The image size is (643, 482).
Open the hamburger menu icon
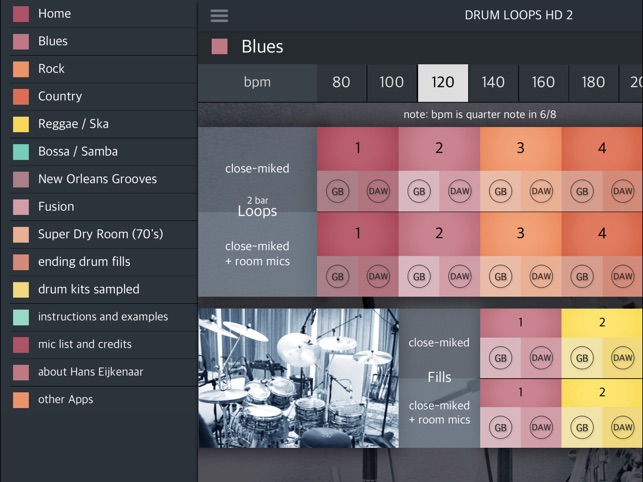click(x=219, y=16)
